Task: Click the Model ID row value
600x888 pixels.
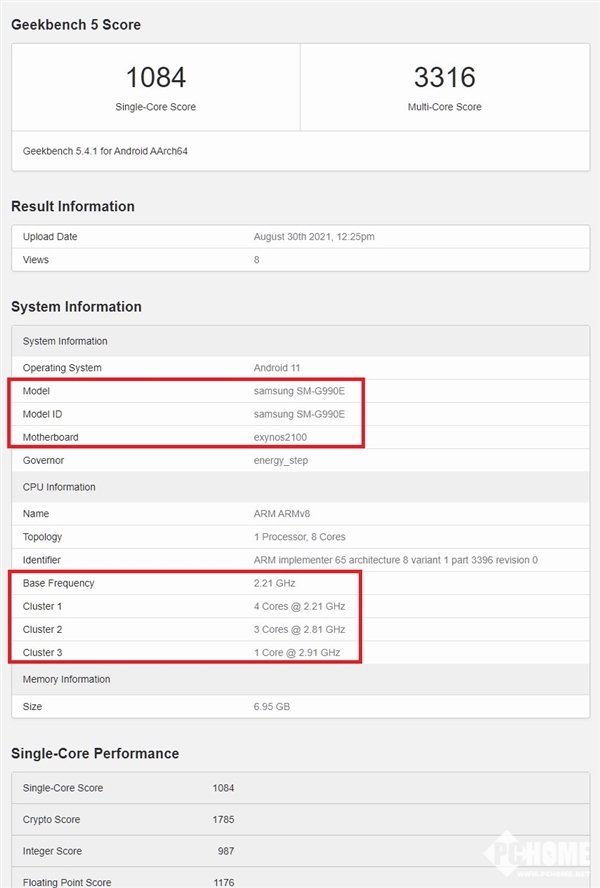Action: (299, 414)
